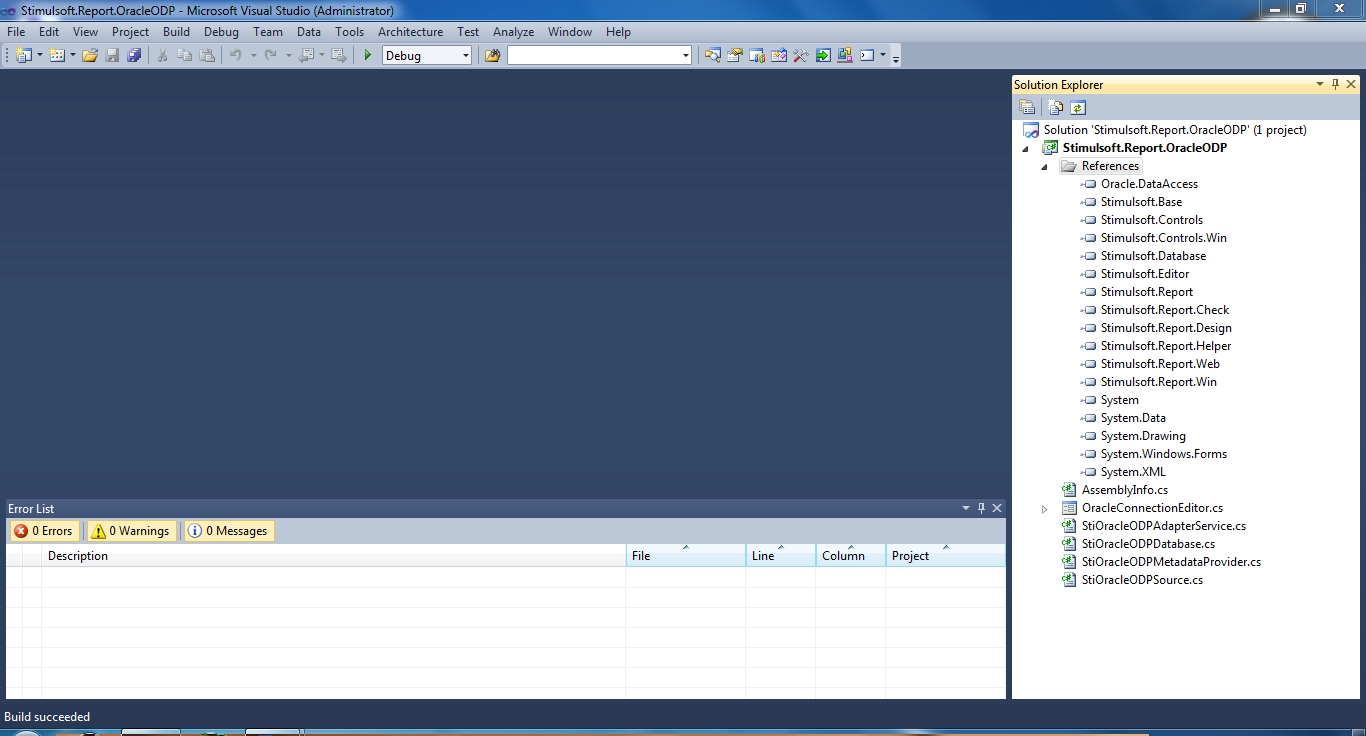Click the Copy toolbar icon
The width and height of the screenshot is (1366, 736).
(184, 56)
